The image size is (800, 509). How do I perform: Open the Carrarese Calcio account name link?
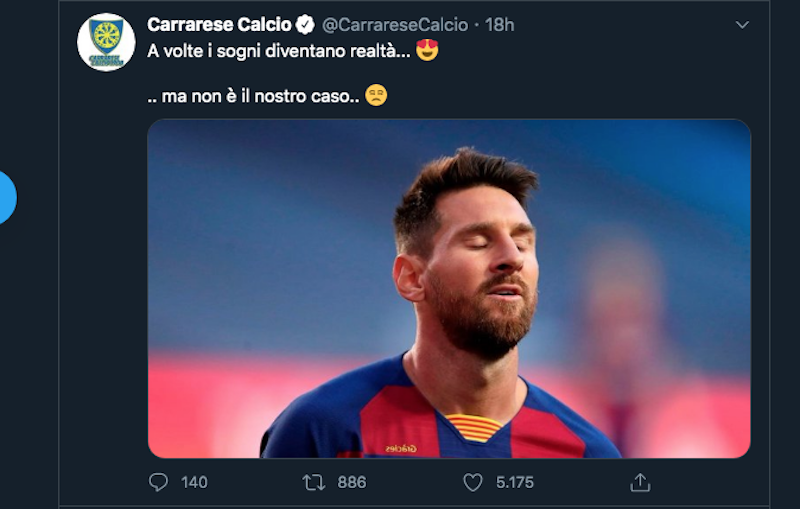[220, 24]
